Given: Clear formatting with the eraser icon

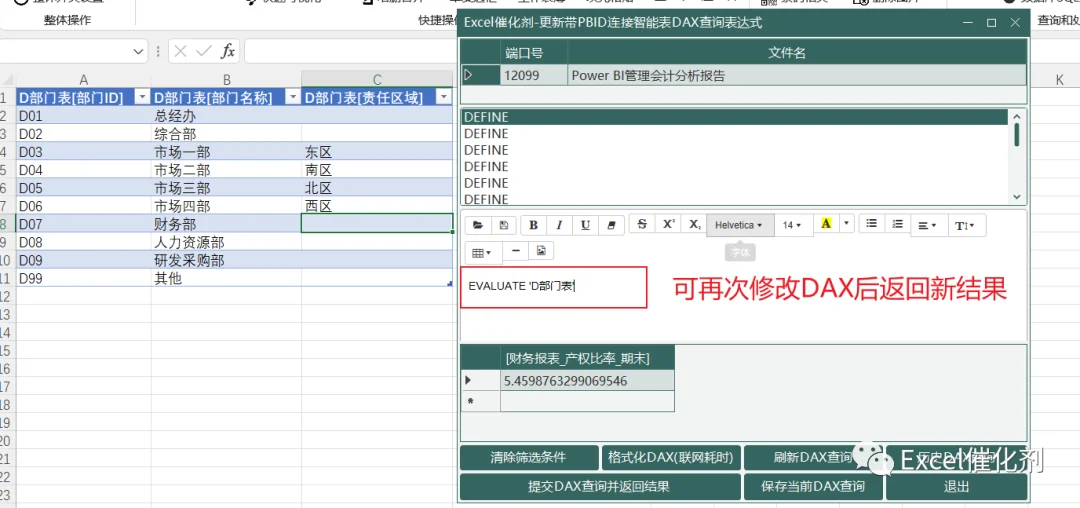Looking at the screenshot, I should coord(611,225).
